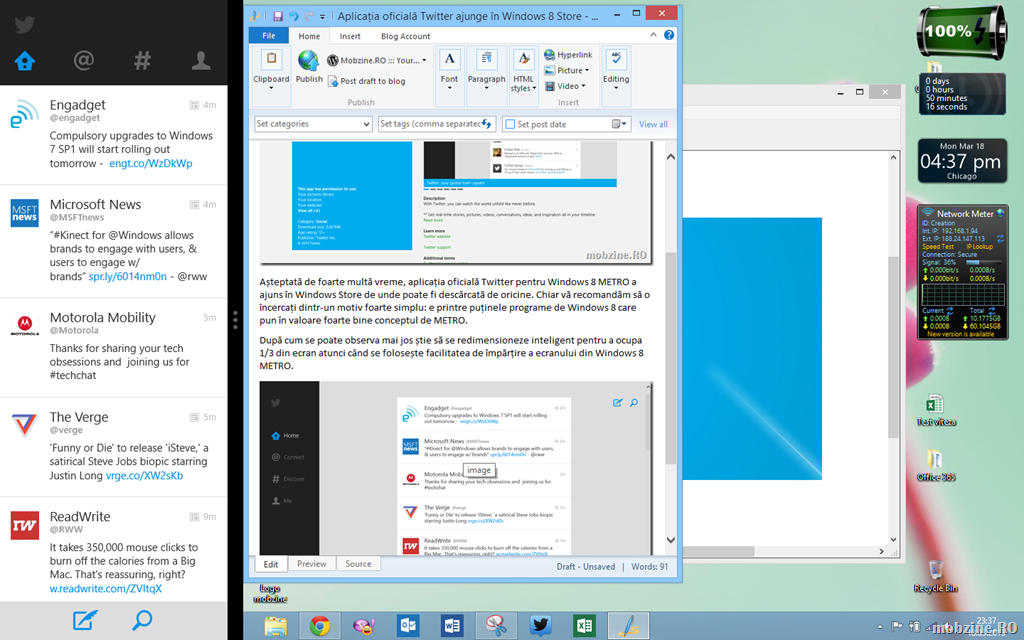Open Chrome from the taskbar
This screenshot has height=640, width=1024.
tap(319, 626)
